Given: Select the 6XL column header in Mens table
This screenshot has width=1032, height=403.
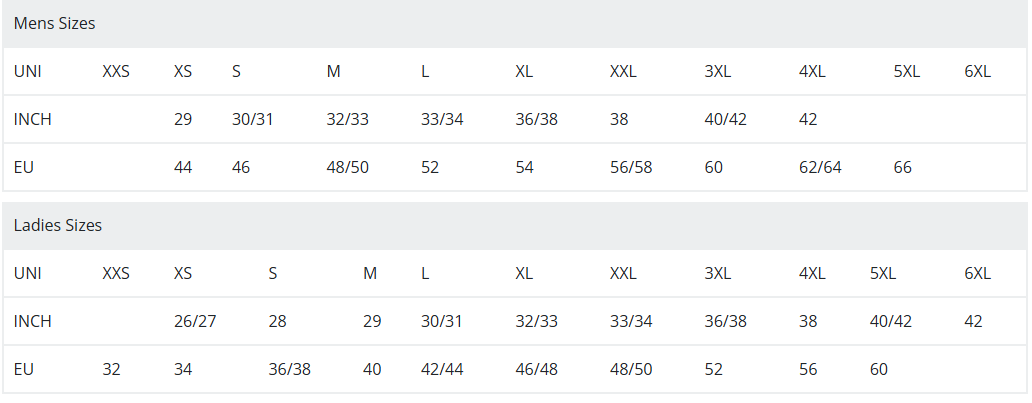Looking at the screenshot, I should [977, 72].
